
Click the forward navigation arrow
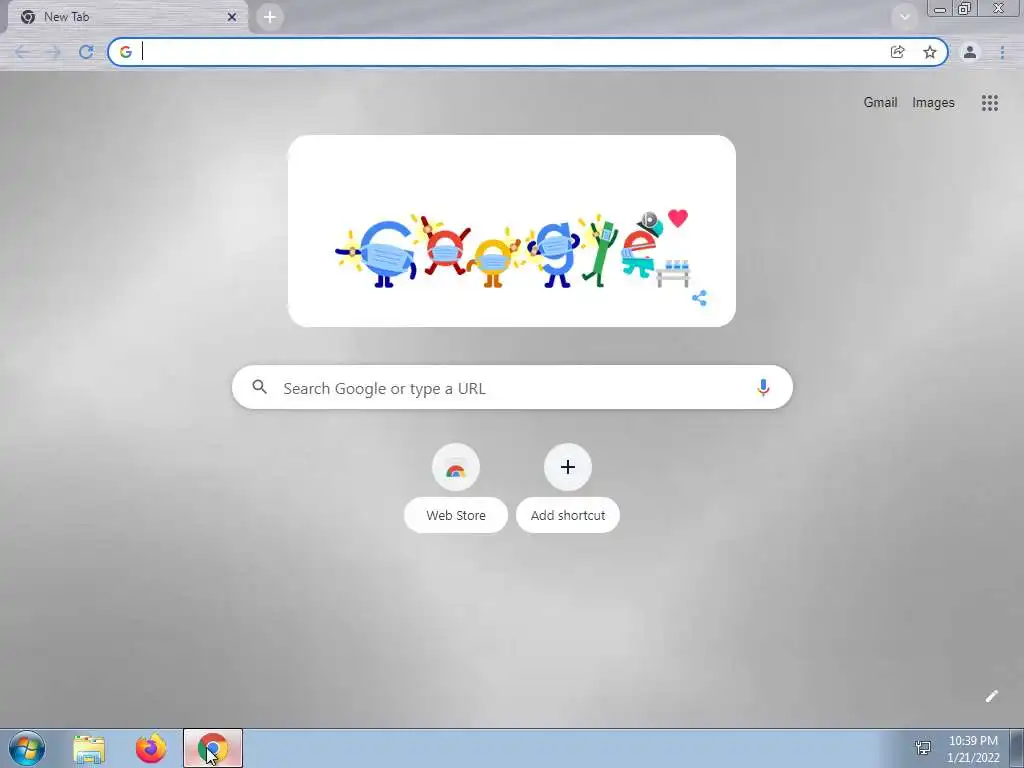(54, 52)
